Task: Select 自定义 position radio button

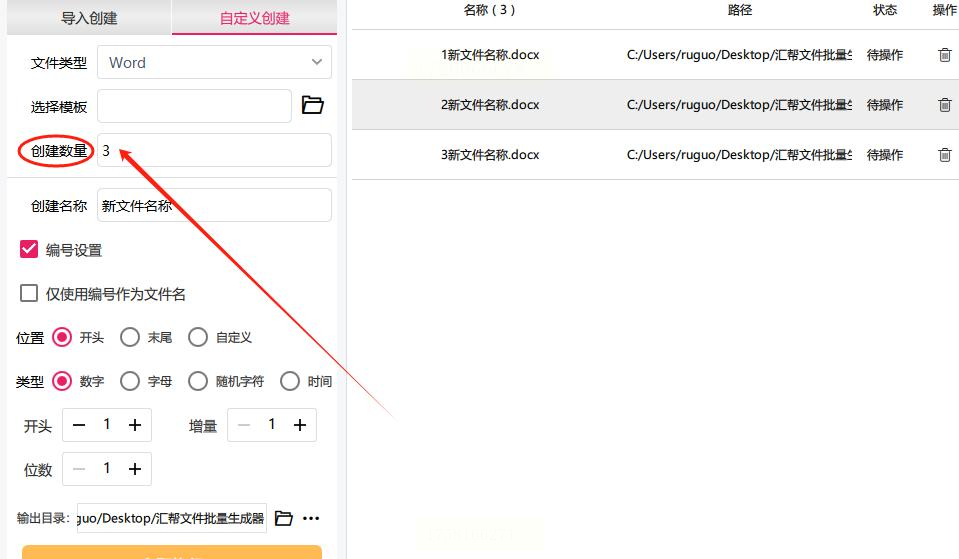Action: pos(198,337)
